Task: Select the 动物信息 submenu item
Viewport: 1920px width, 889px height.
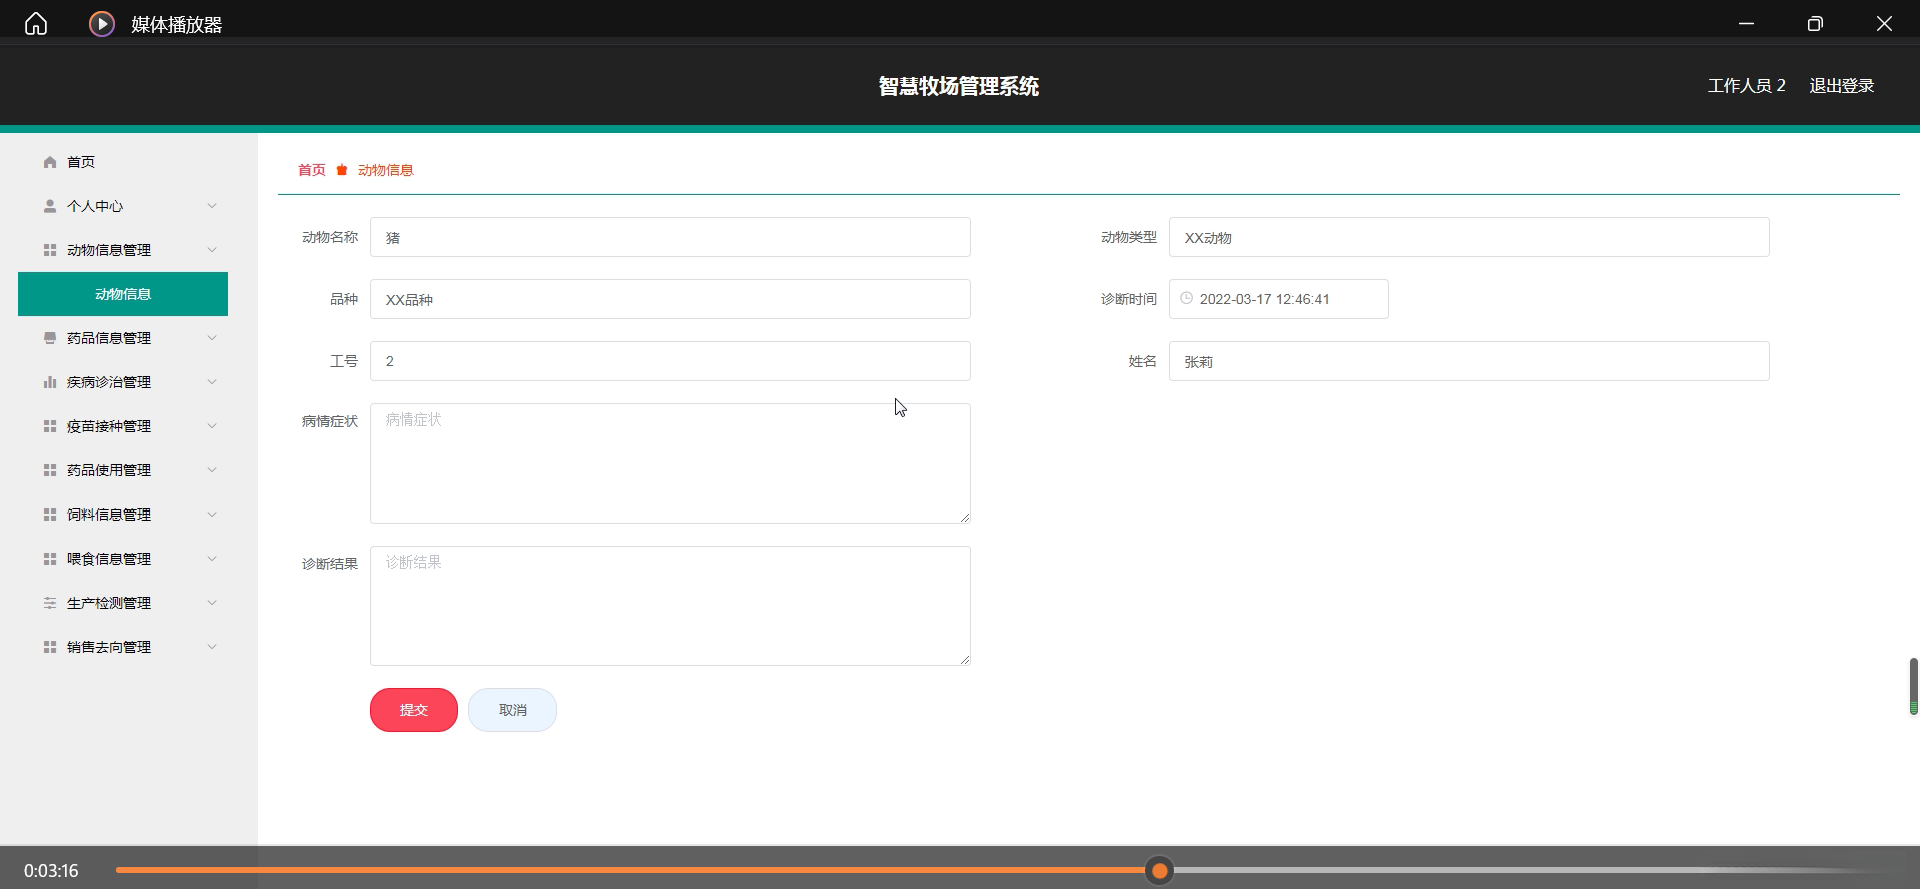Action: click(123, 294)
